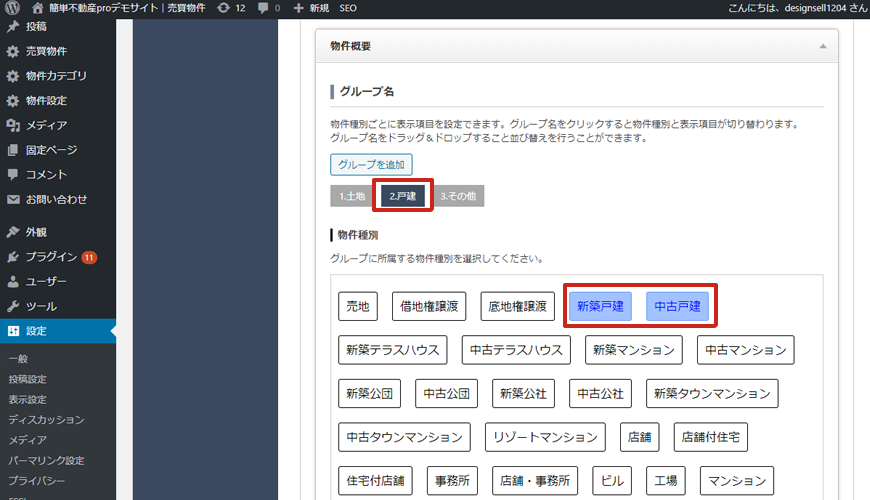870x500 pixels.
Task: Open the メディア sidebar menu
Action: [46, 125]
